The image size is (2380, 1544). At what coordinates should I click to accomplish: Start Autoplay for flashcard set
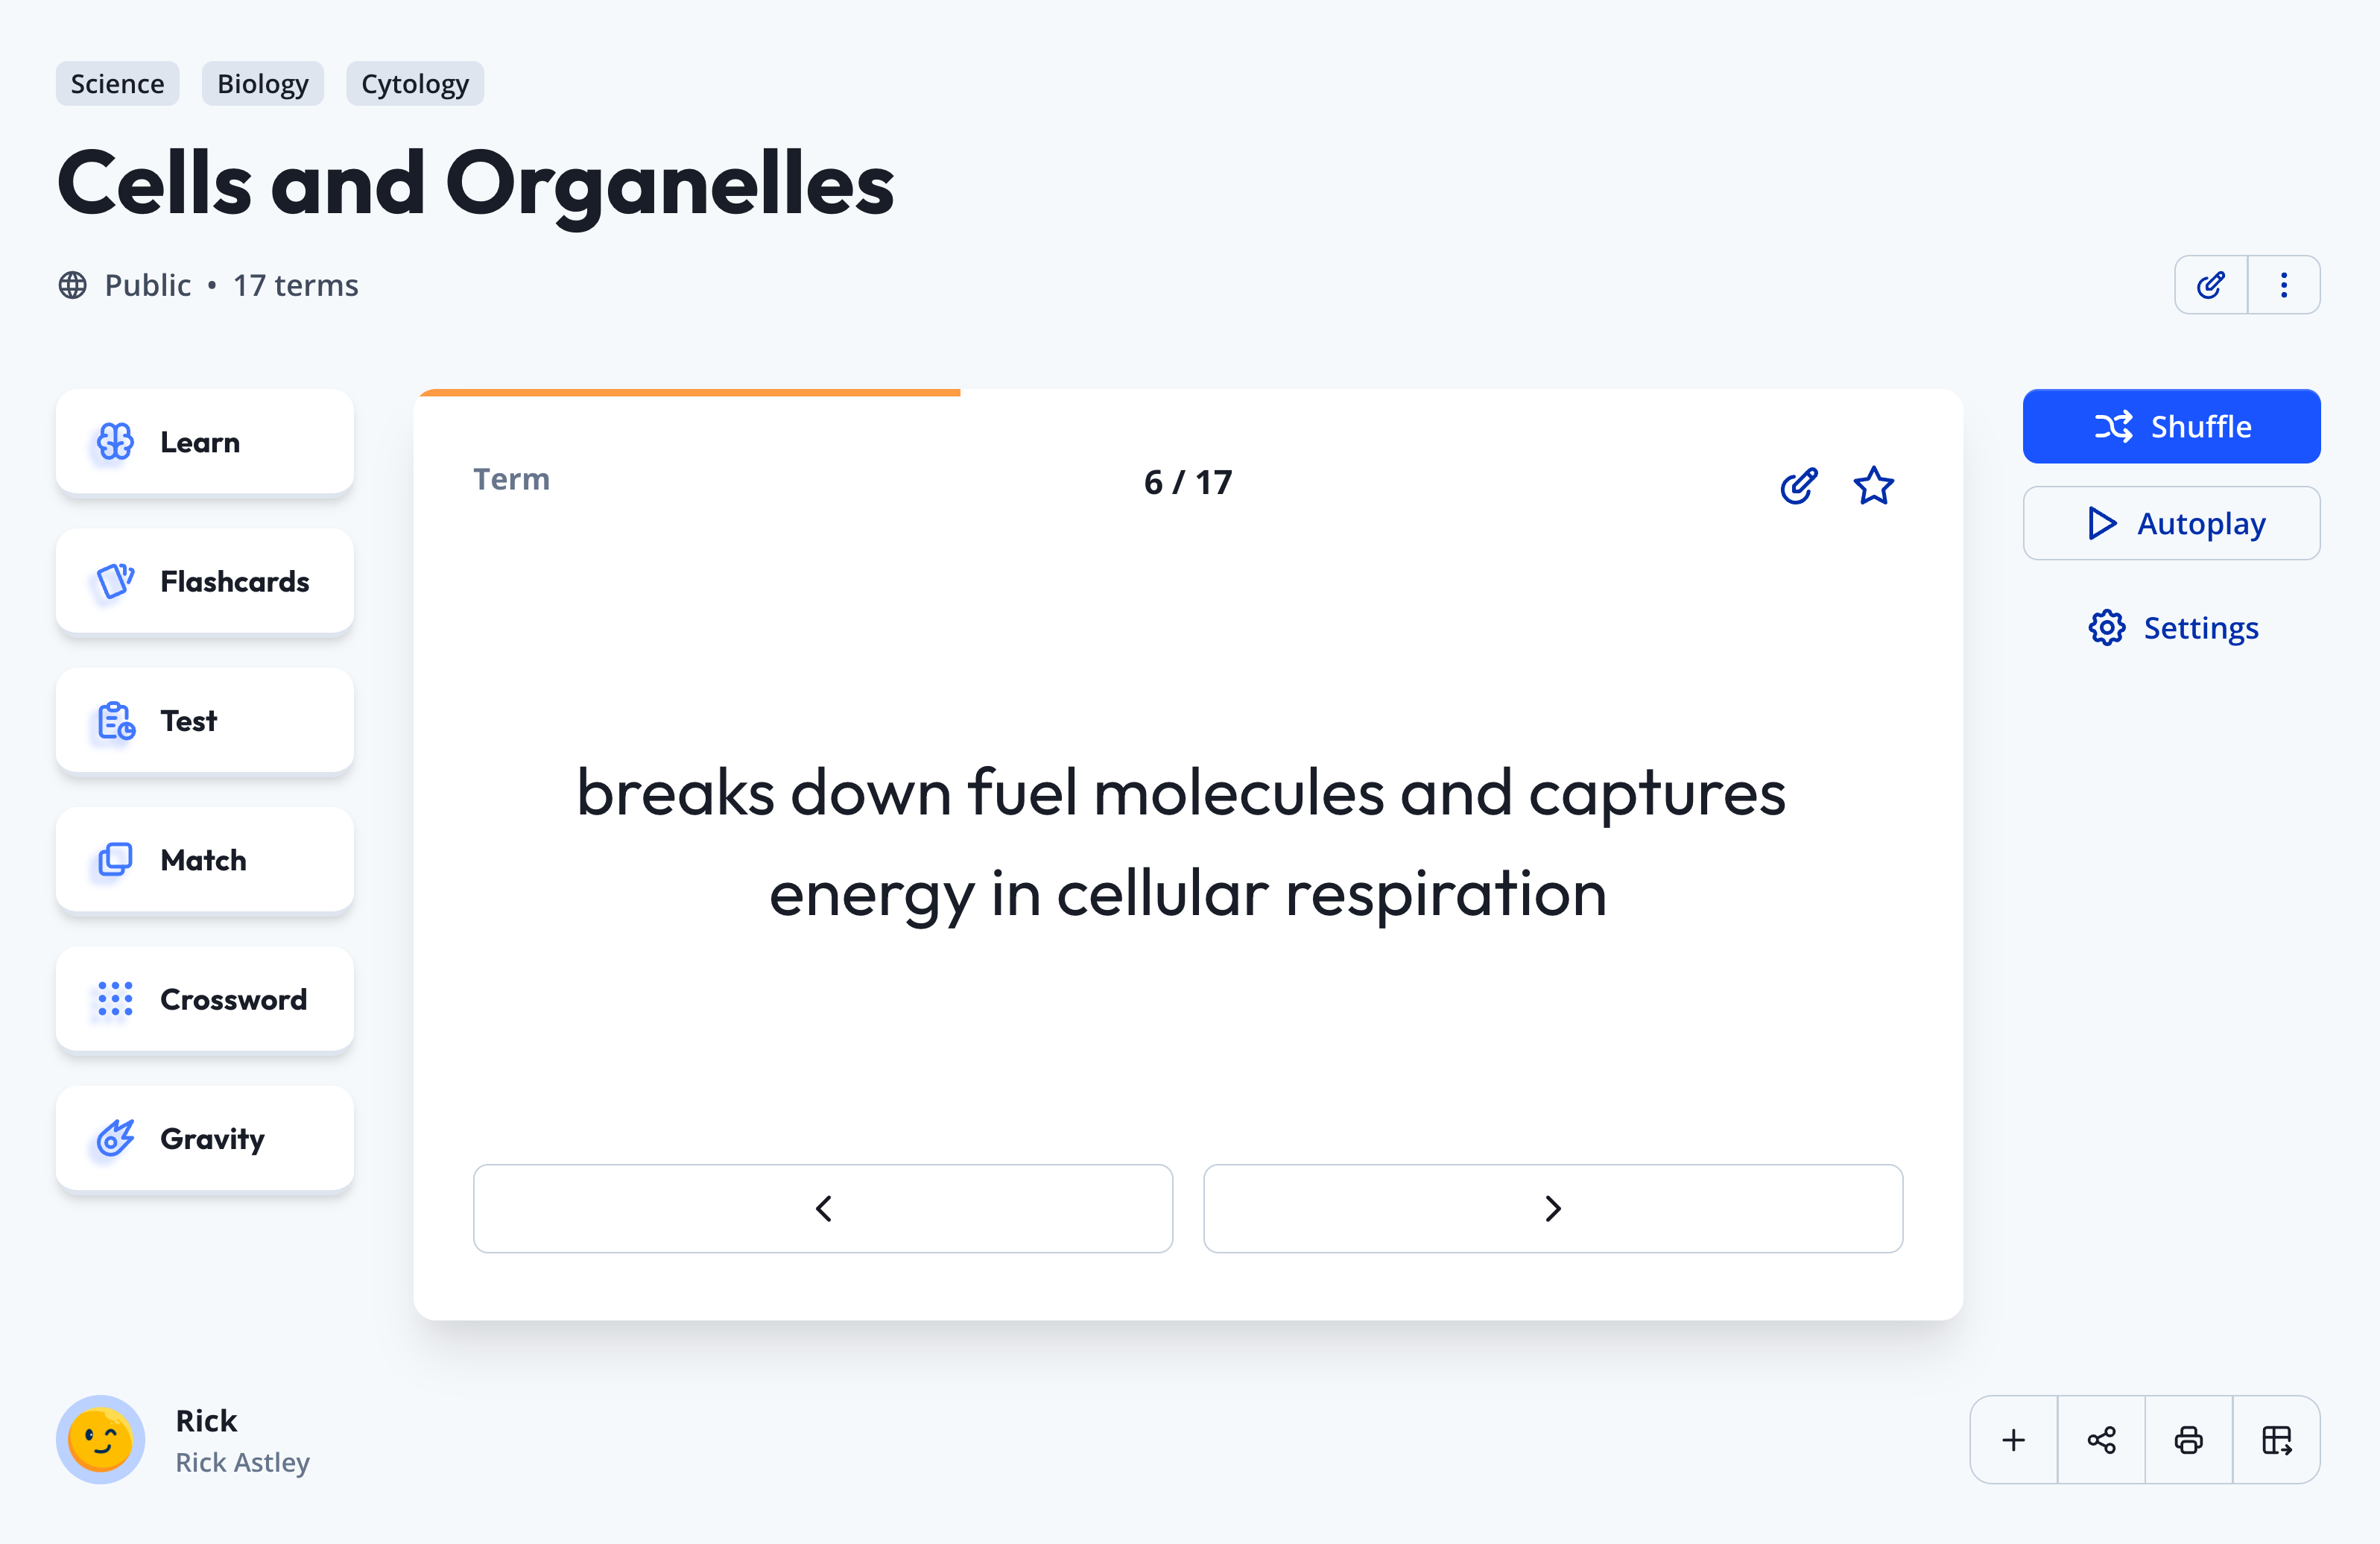[2172, 524]
